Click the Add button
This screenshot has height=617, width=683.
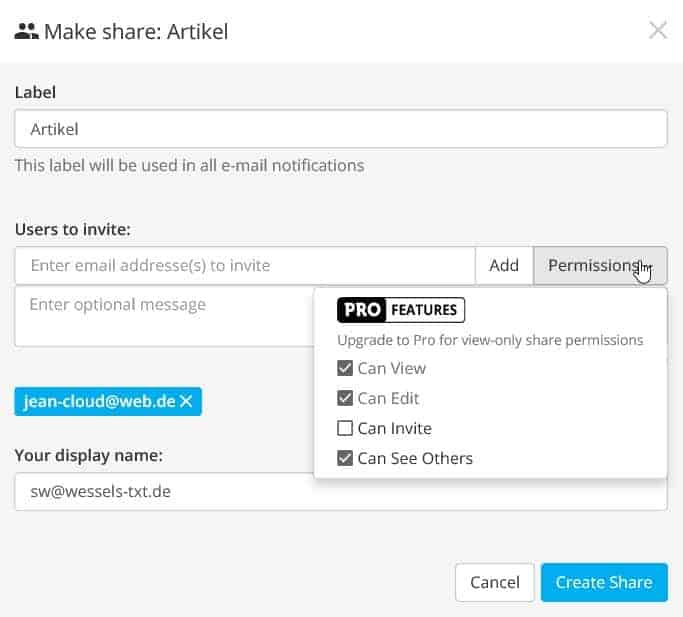[x=504, y=265]
